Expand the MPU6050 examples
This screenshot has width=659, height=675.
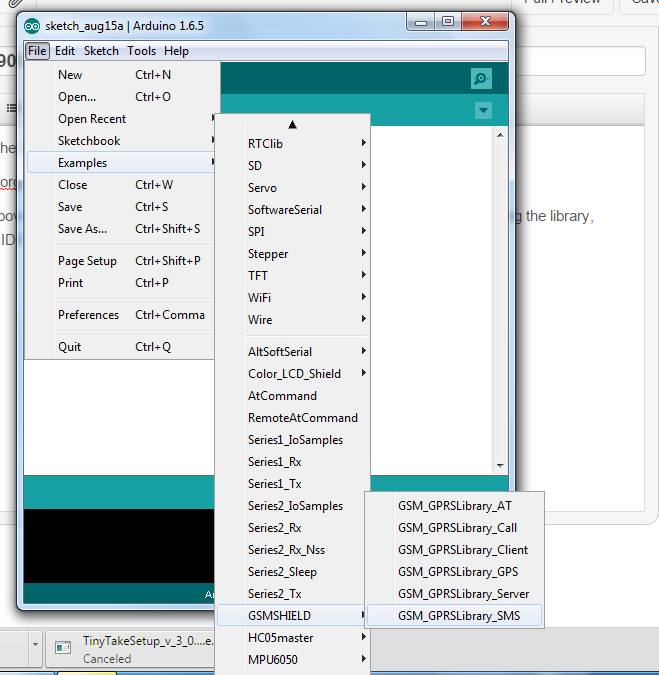tap(293, 660)
